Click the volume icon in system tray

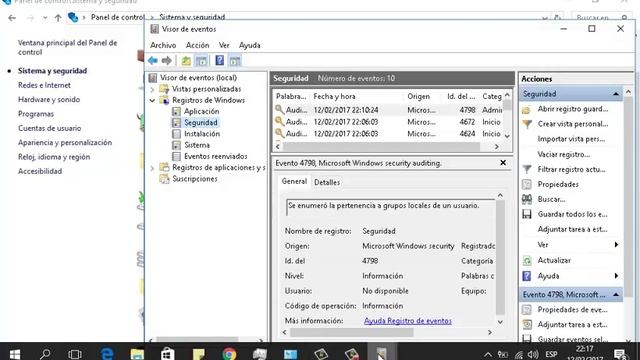coord(532,354)
